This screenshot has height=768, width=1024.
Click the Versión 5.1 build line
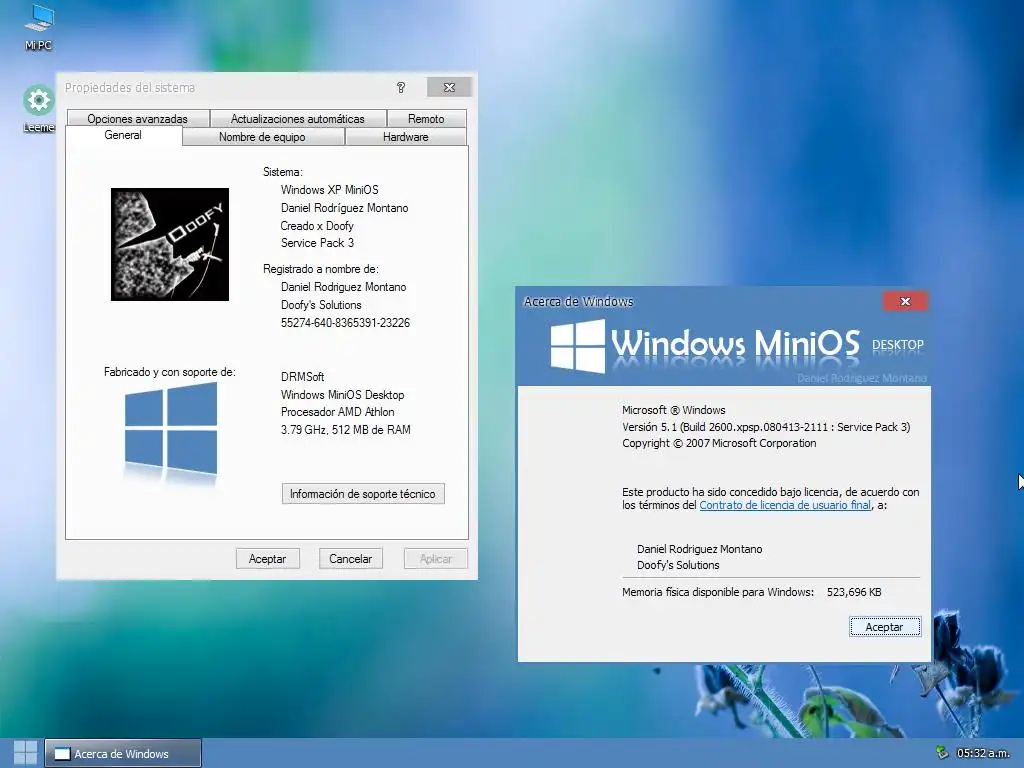pos(766,427)
